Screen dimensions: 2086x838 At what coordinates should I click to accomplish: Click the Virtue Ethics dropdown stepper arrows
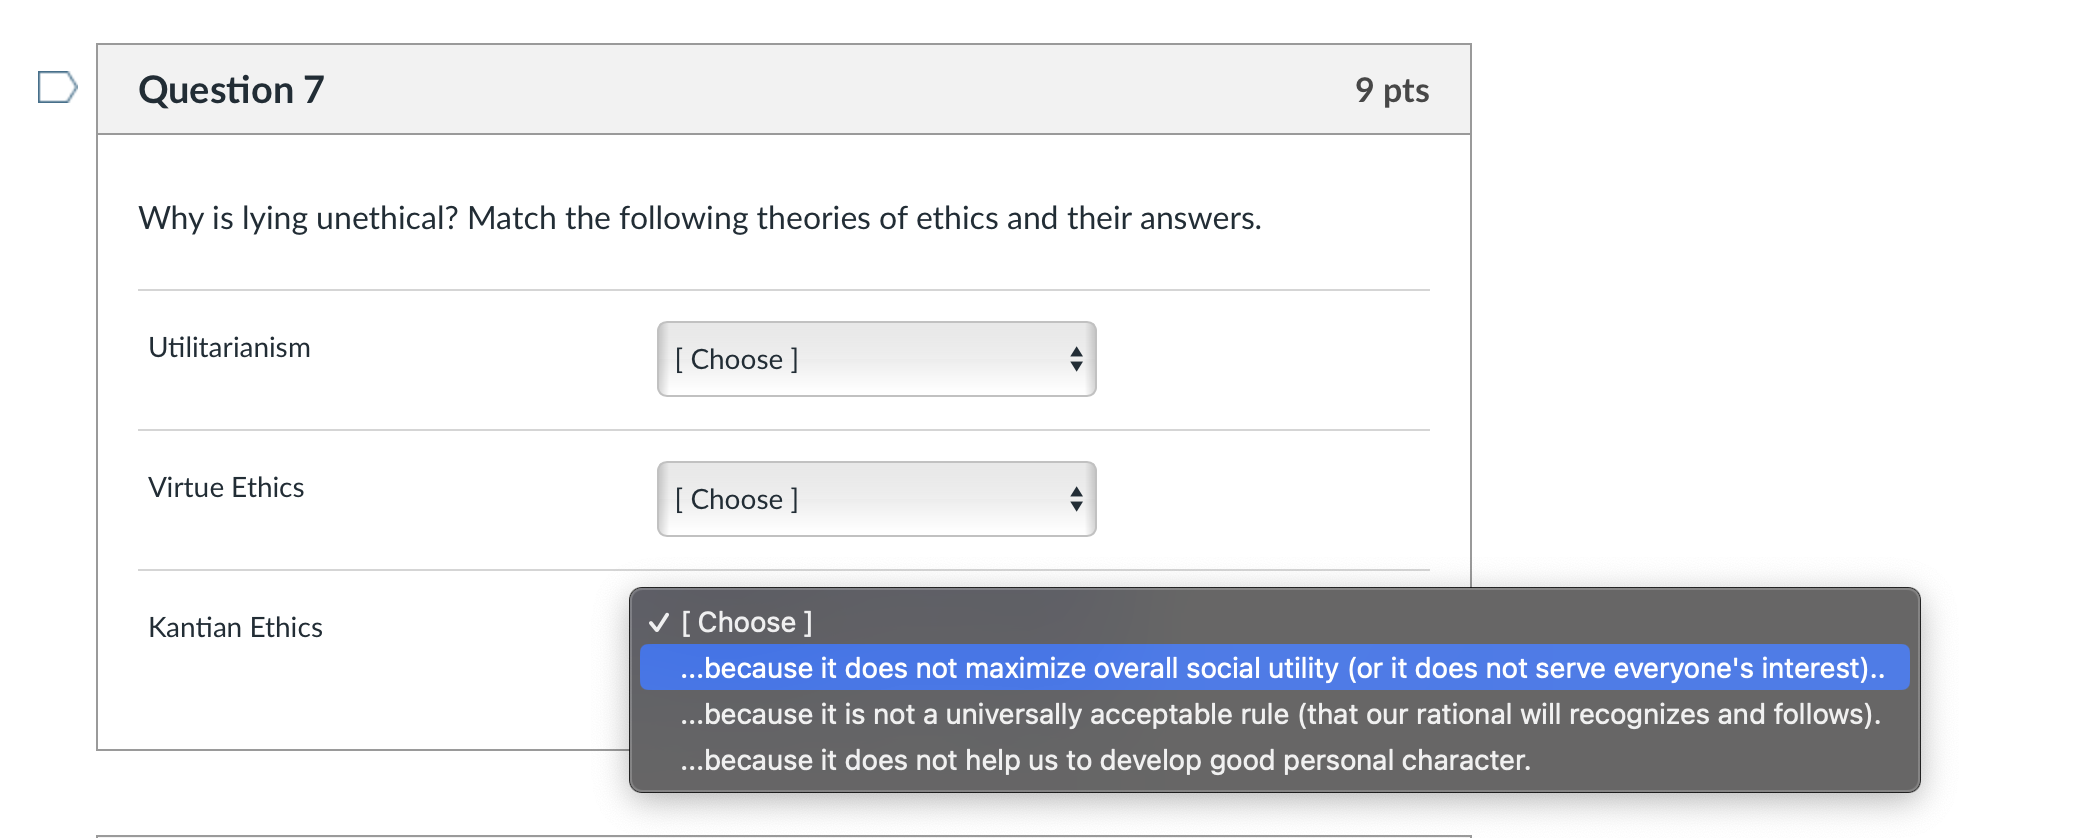(1075, 499)
